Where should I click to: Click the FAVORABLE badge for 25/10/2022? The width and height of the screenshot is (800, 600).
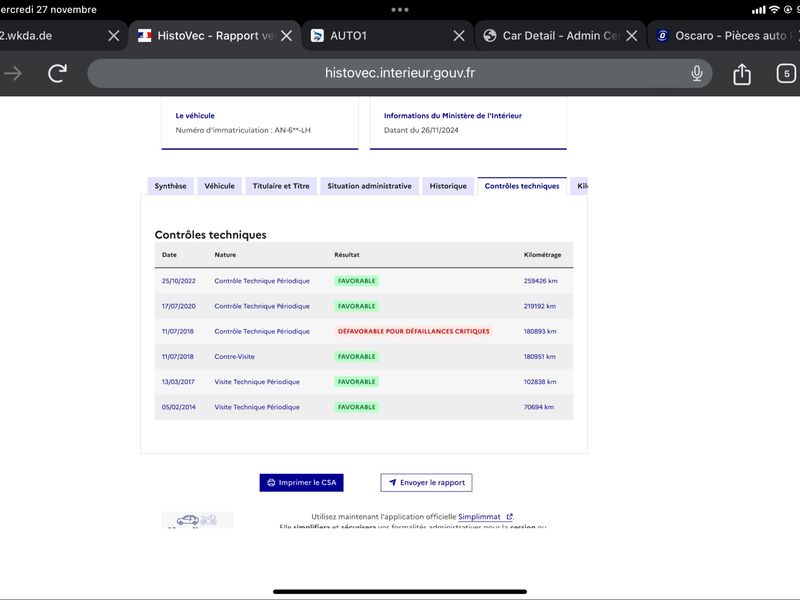tap(357, 281)
